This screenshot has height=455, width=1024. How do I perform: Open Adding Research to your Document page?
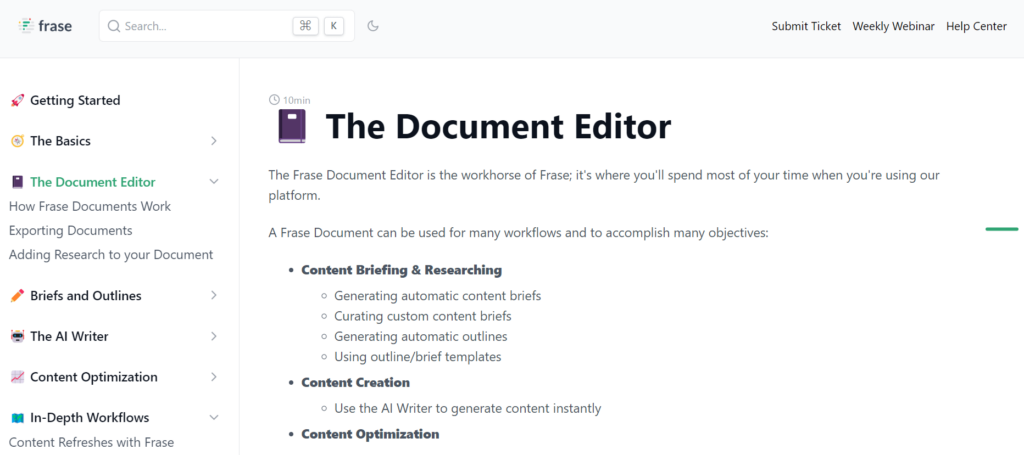(x=111, y=255)
